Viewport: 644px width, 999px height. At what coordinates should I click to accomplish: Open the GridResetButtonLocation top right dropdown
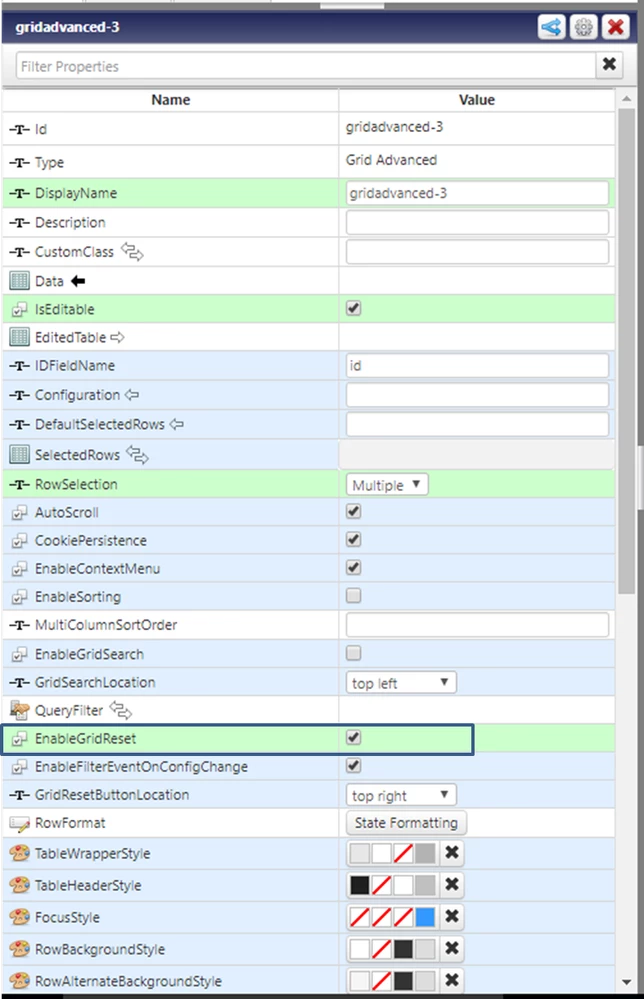click(x=401, y=795)
